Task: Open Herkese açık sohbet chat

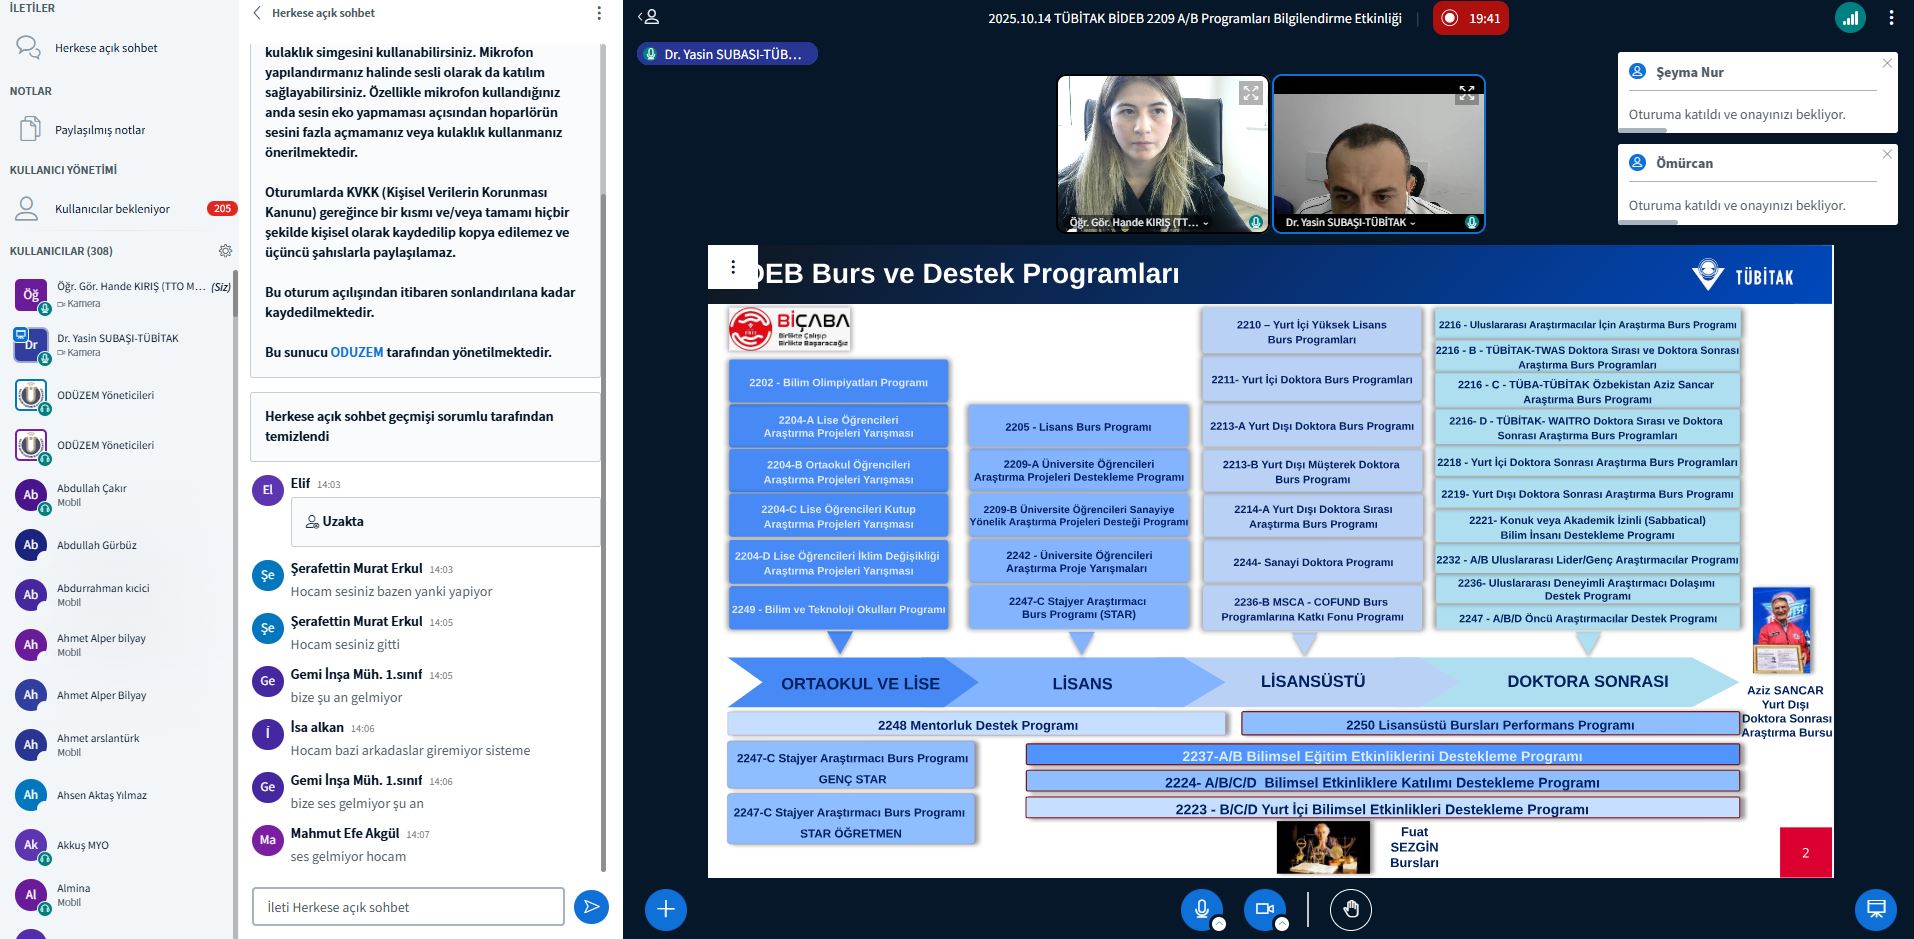Action: point(106,48)
